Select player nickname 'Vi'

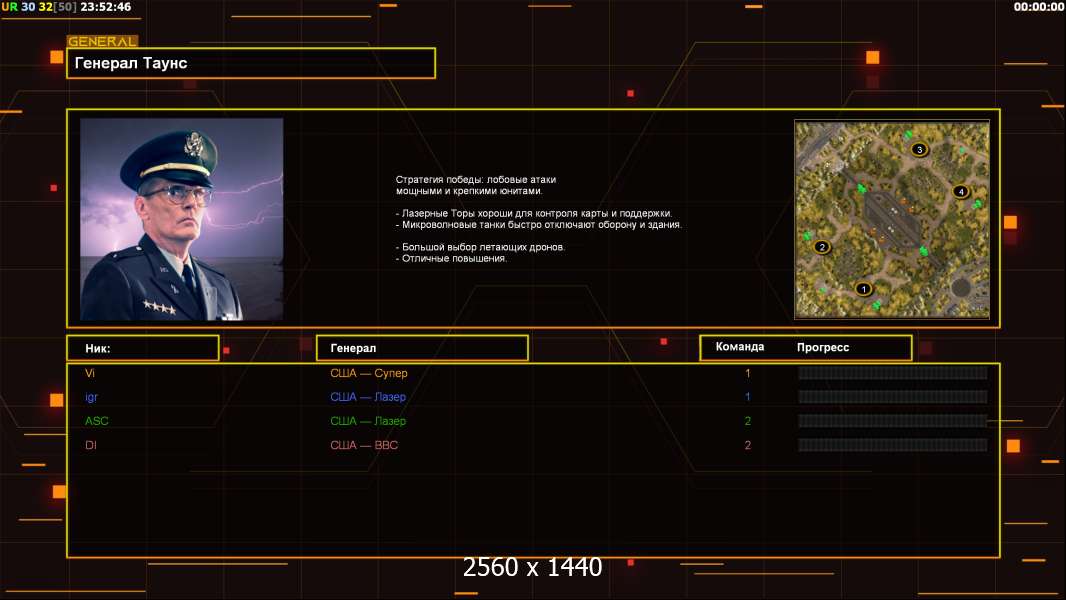[x=90, y=373]
